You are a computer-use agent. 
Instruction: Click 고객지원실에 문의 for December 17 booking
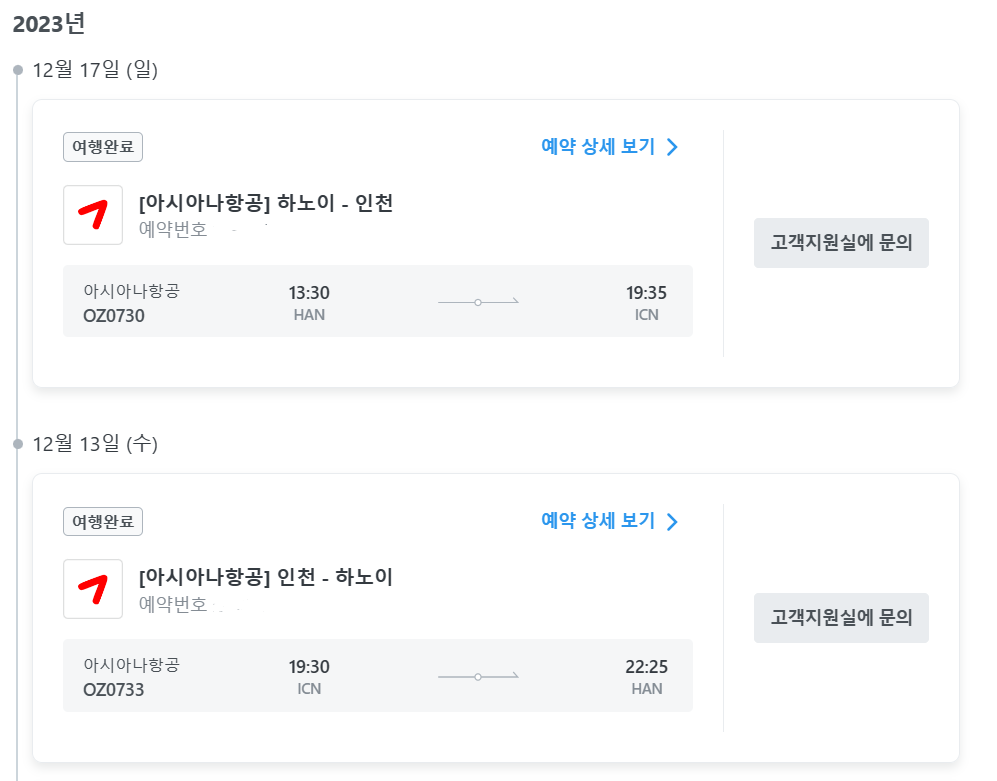pos(841,243)
